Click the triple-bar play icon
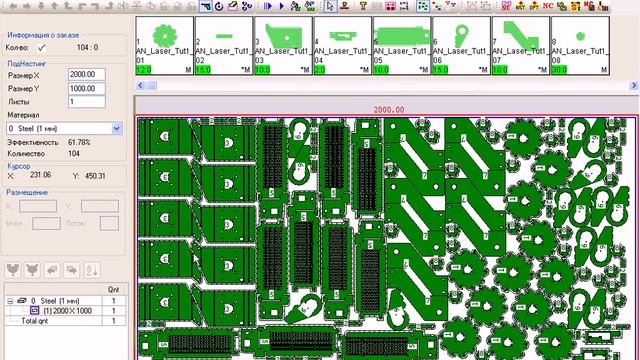 (268, 6)
